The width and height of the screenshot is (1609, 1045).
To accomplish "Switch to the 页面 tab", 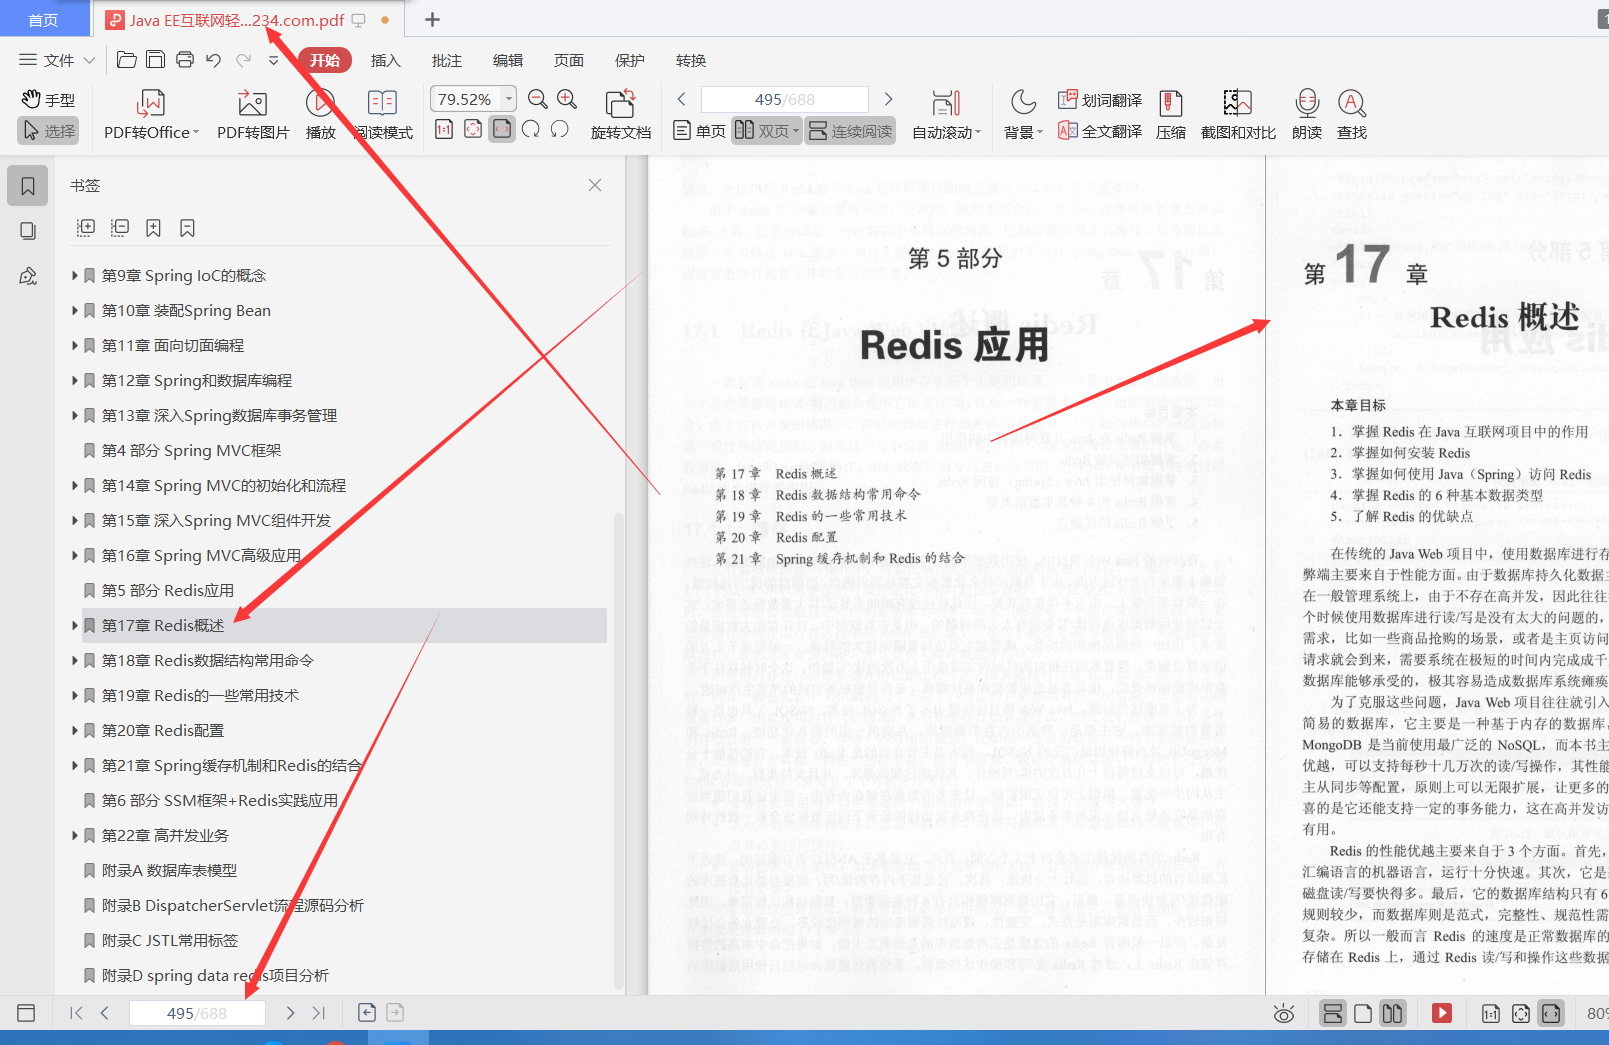I will (x=569, y=60).
